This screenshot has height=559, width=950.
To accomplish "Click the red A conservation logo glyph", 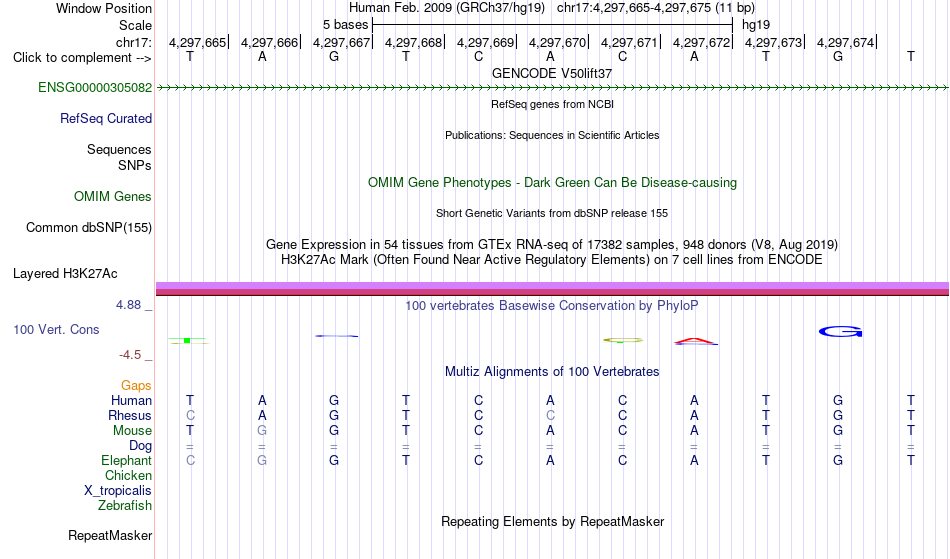I will coord(696,341).
